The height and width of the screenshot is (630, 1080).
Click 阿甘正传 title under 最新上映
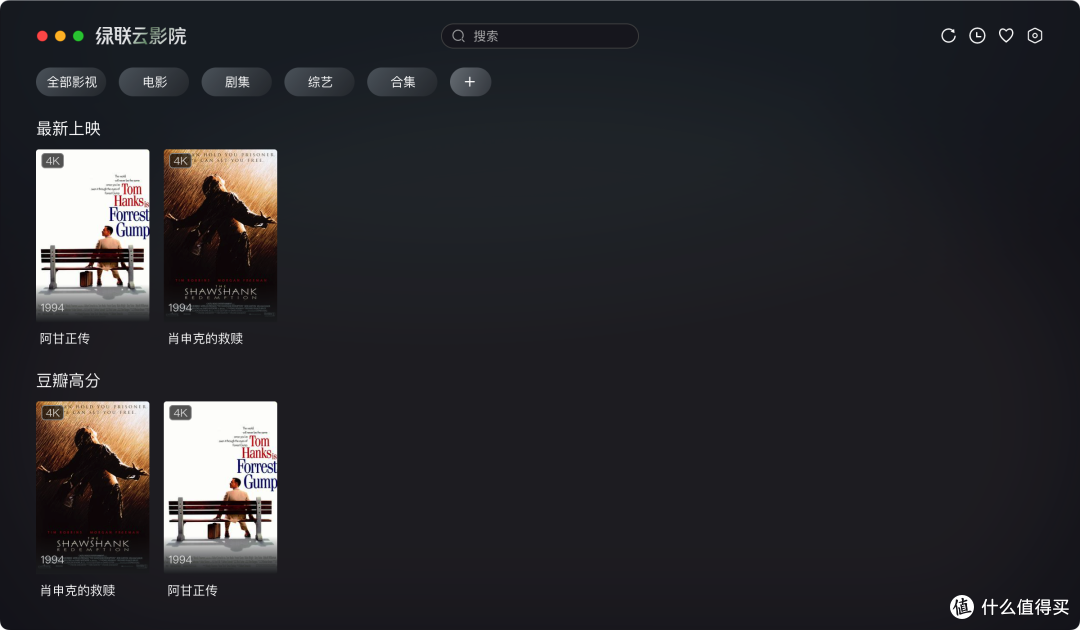pos(65,339)
